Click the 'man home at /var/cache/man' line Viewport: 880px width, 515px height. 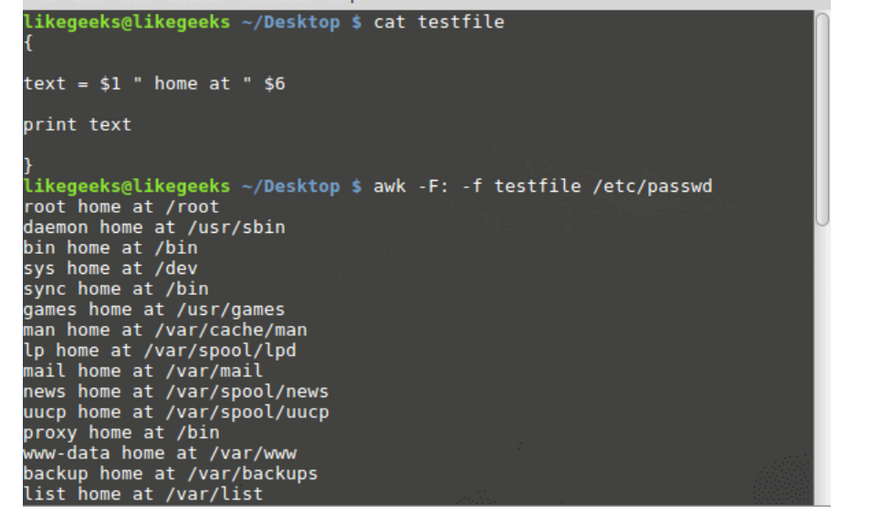tap(164, 330)
